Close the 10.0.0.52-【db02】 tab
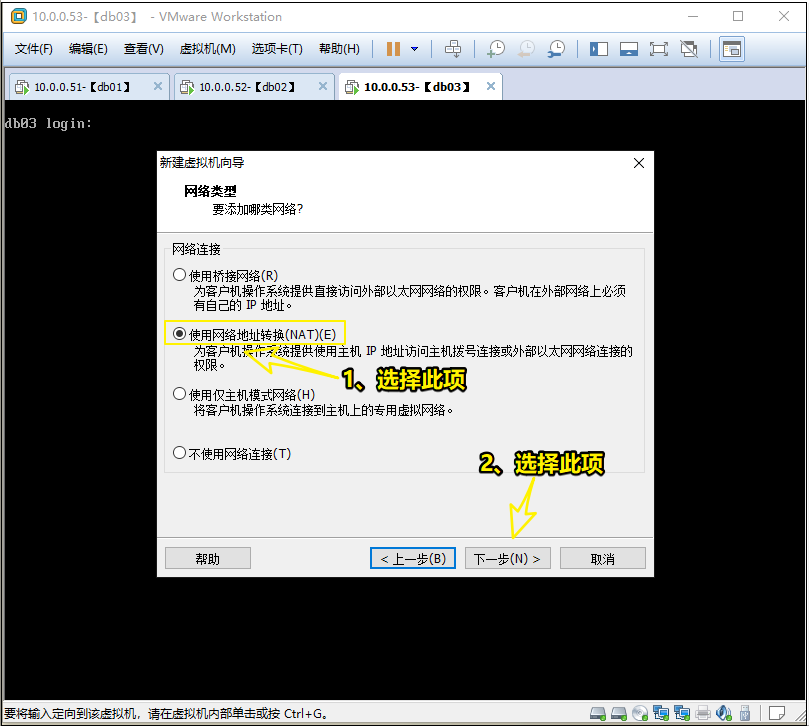Viewport: 809px width, 726px height. click(x=325, y=86)
